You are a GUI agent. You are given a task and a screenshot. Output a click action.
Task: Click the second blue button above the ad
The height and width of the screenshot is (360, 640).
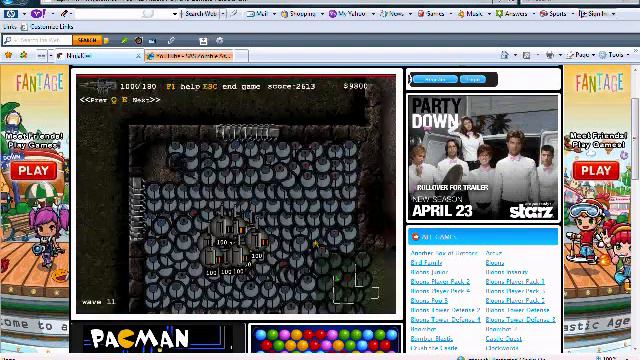[473, 79]
